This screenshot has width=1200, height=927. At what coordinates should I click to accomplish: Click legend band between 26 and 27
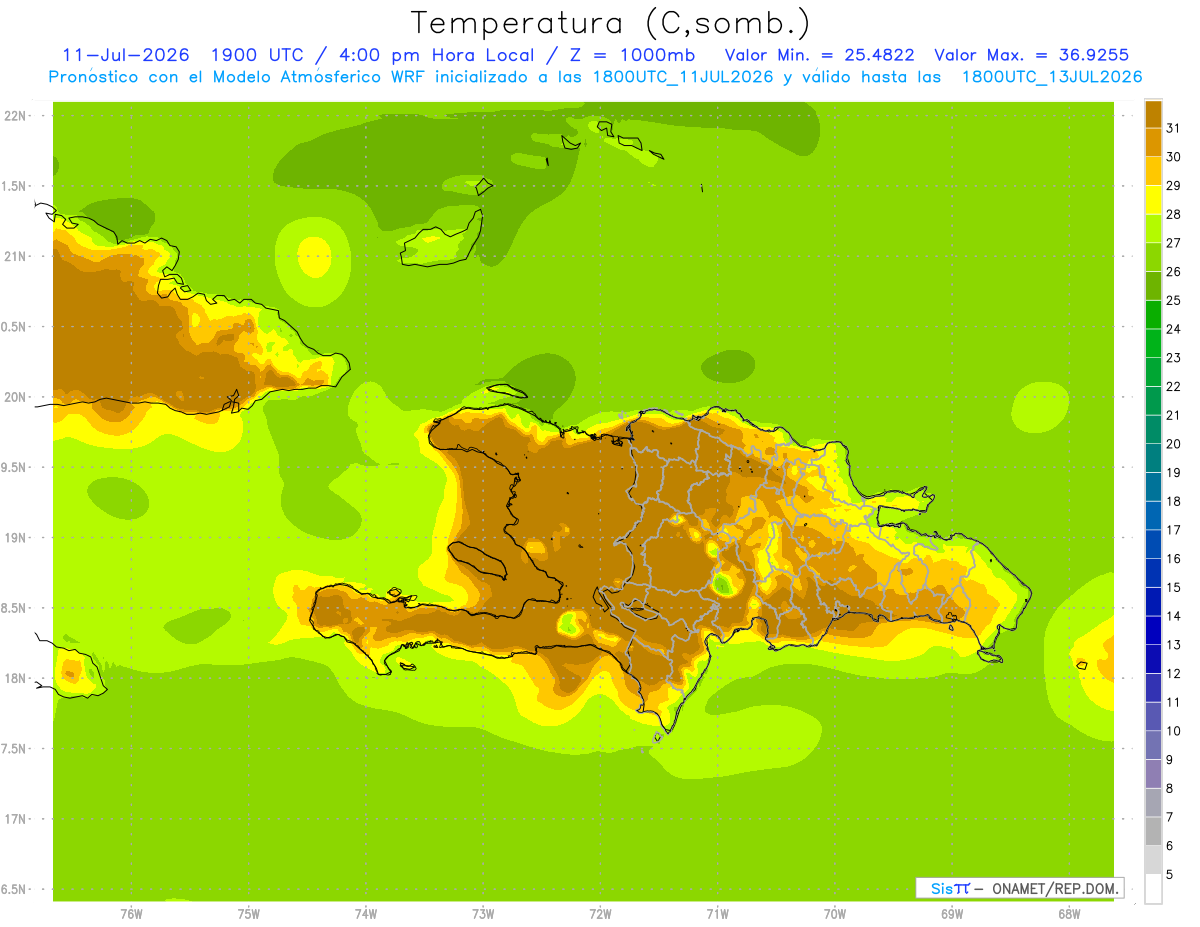point(1153,257)
